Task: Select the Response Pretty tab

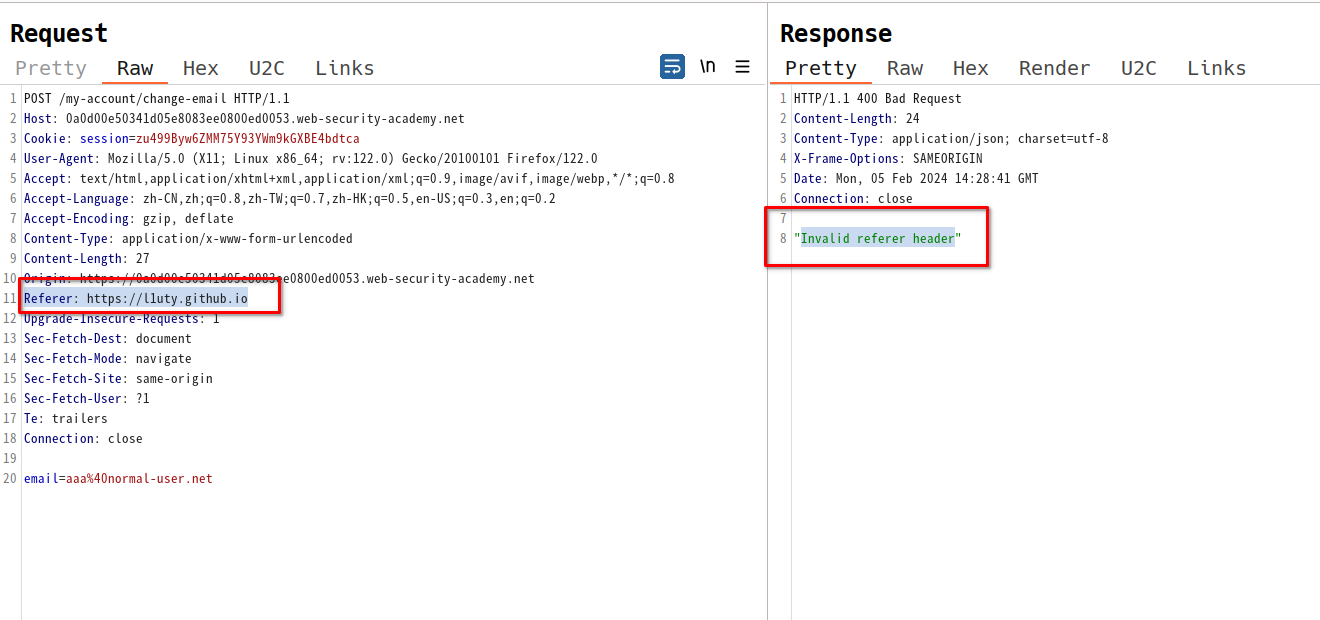Action: click(x=821, y=68)
